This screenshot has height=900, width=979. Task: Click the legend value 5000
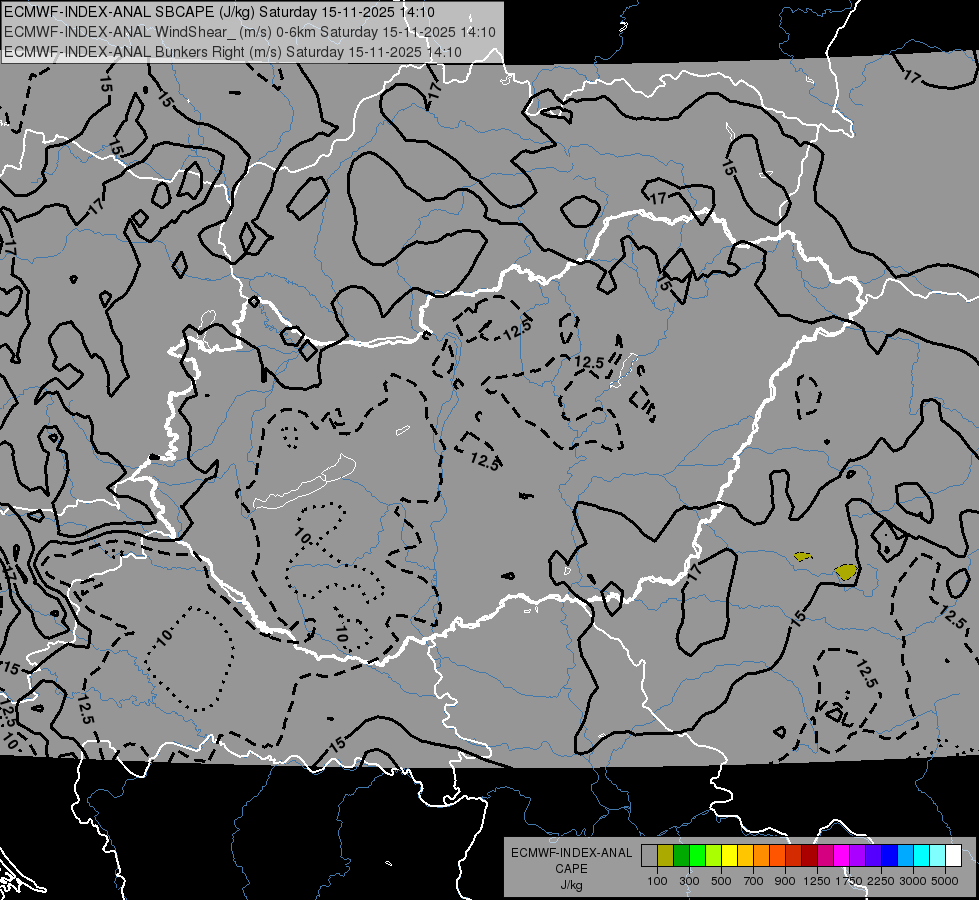945,881
